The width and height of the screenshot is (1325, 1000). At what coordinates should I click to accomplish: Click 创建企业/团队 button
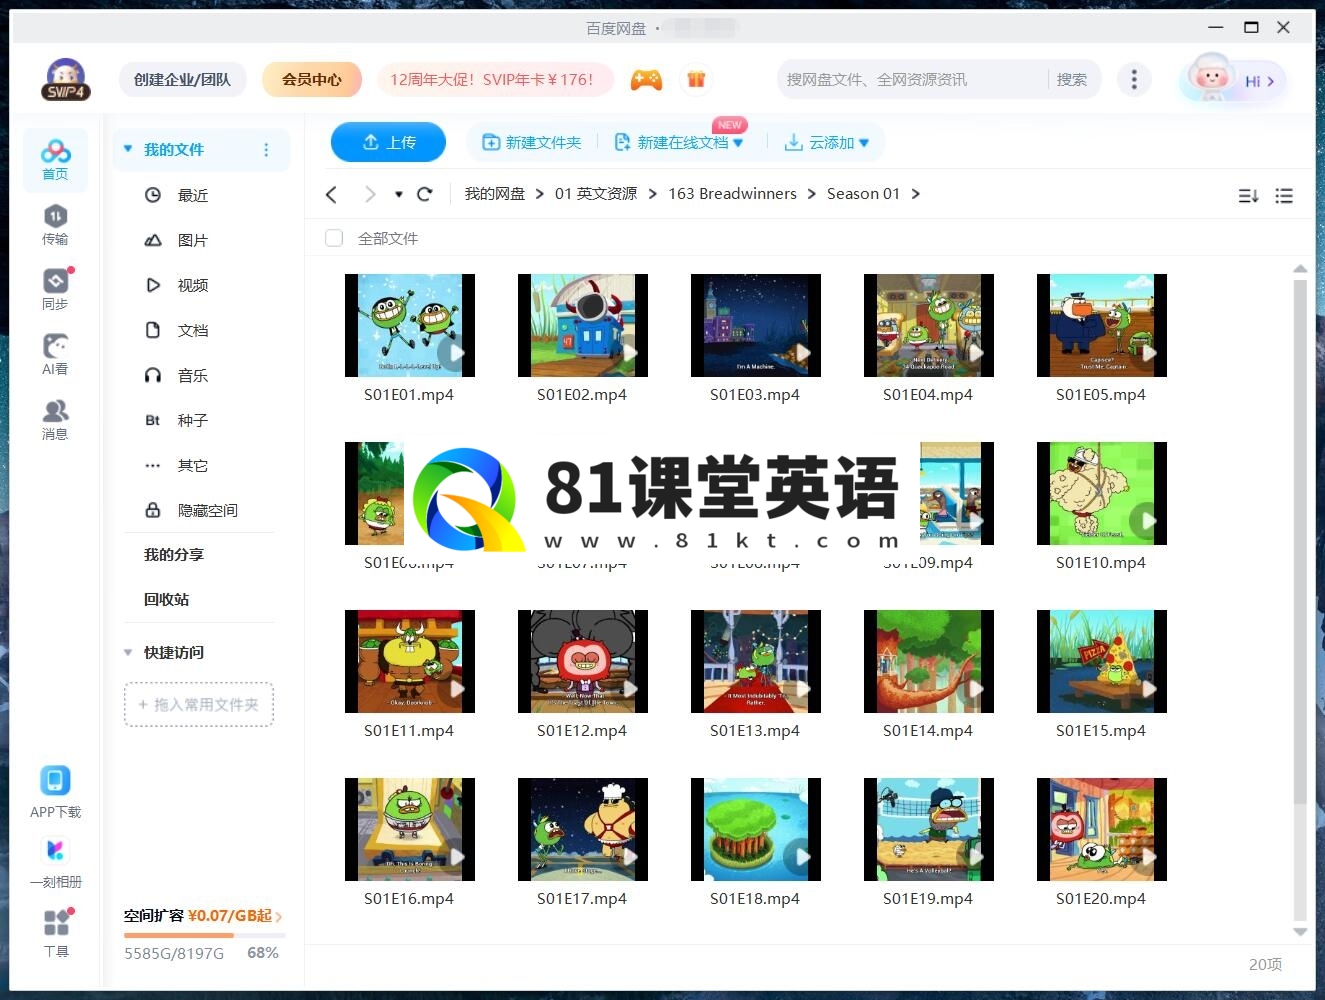tap(182, 79)
